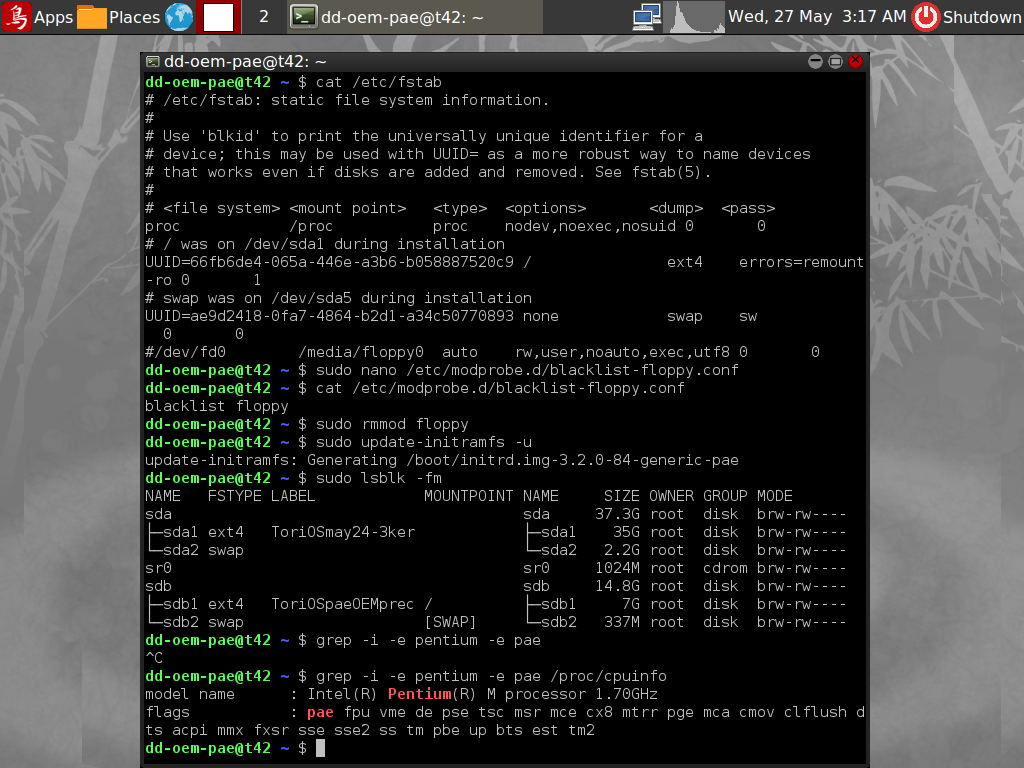Open the network connections tray icon
Image resolution: width=1024 pixels, height=768 pixels.
tap(647, 17)
